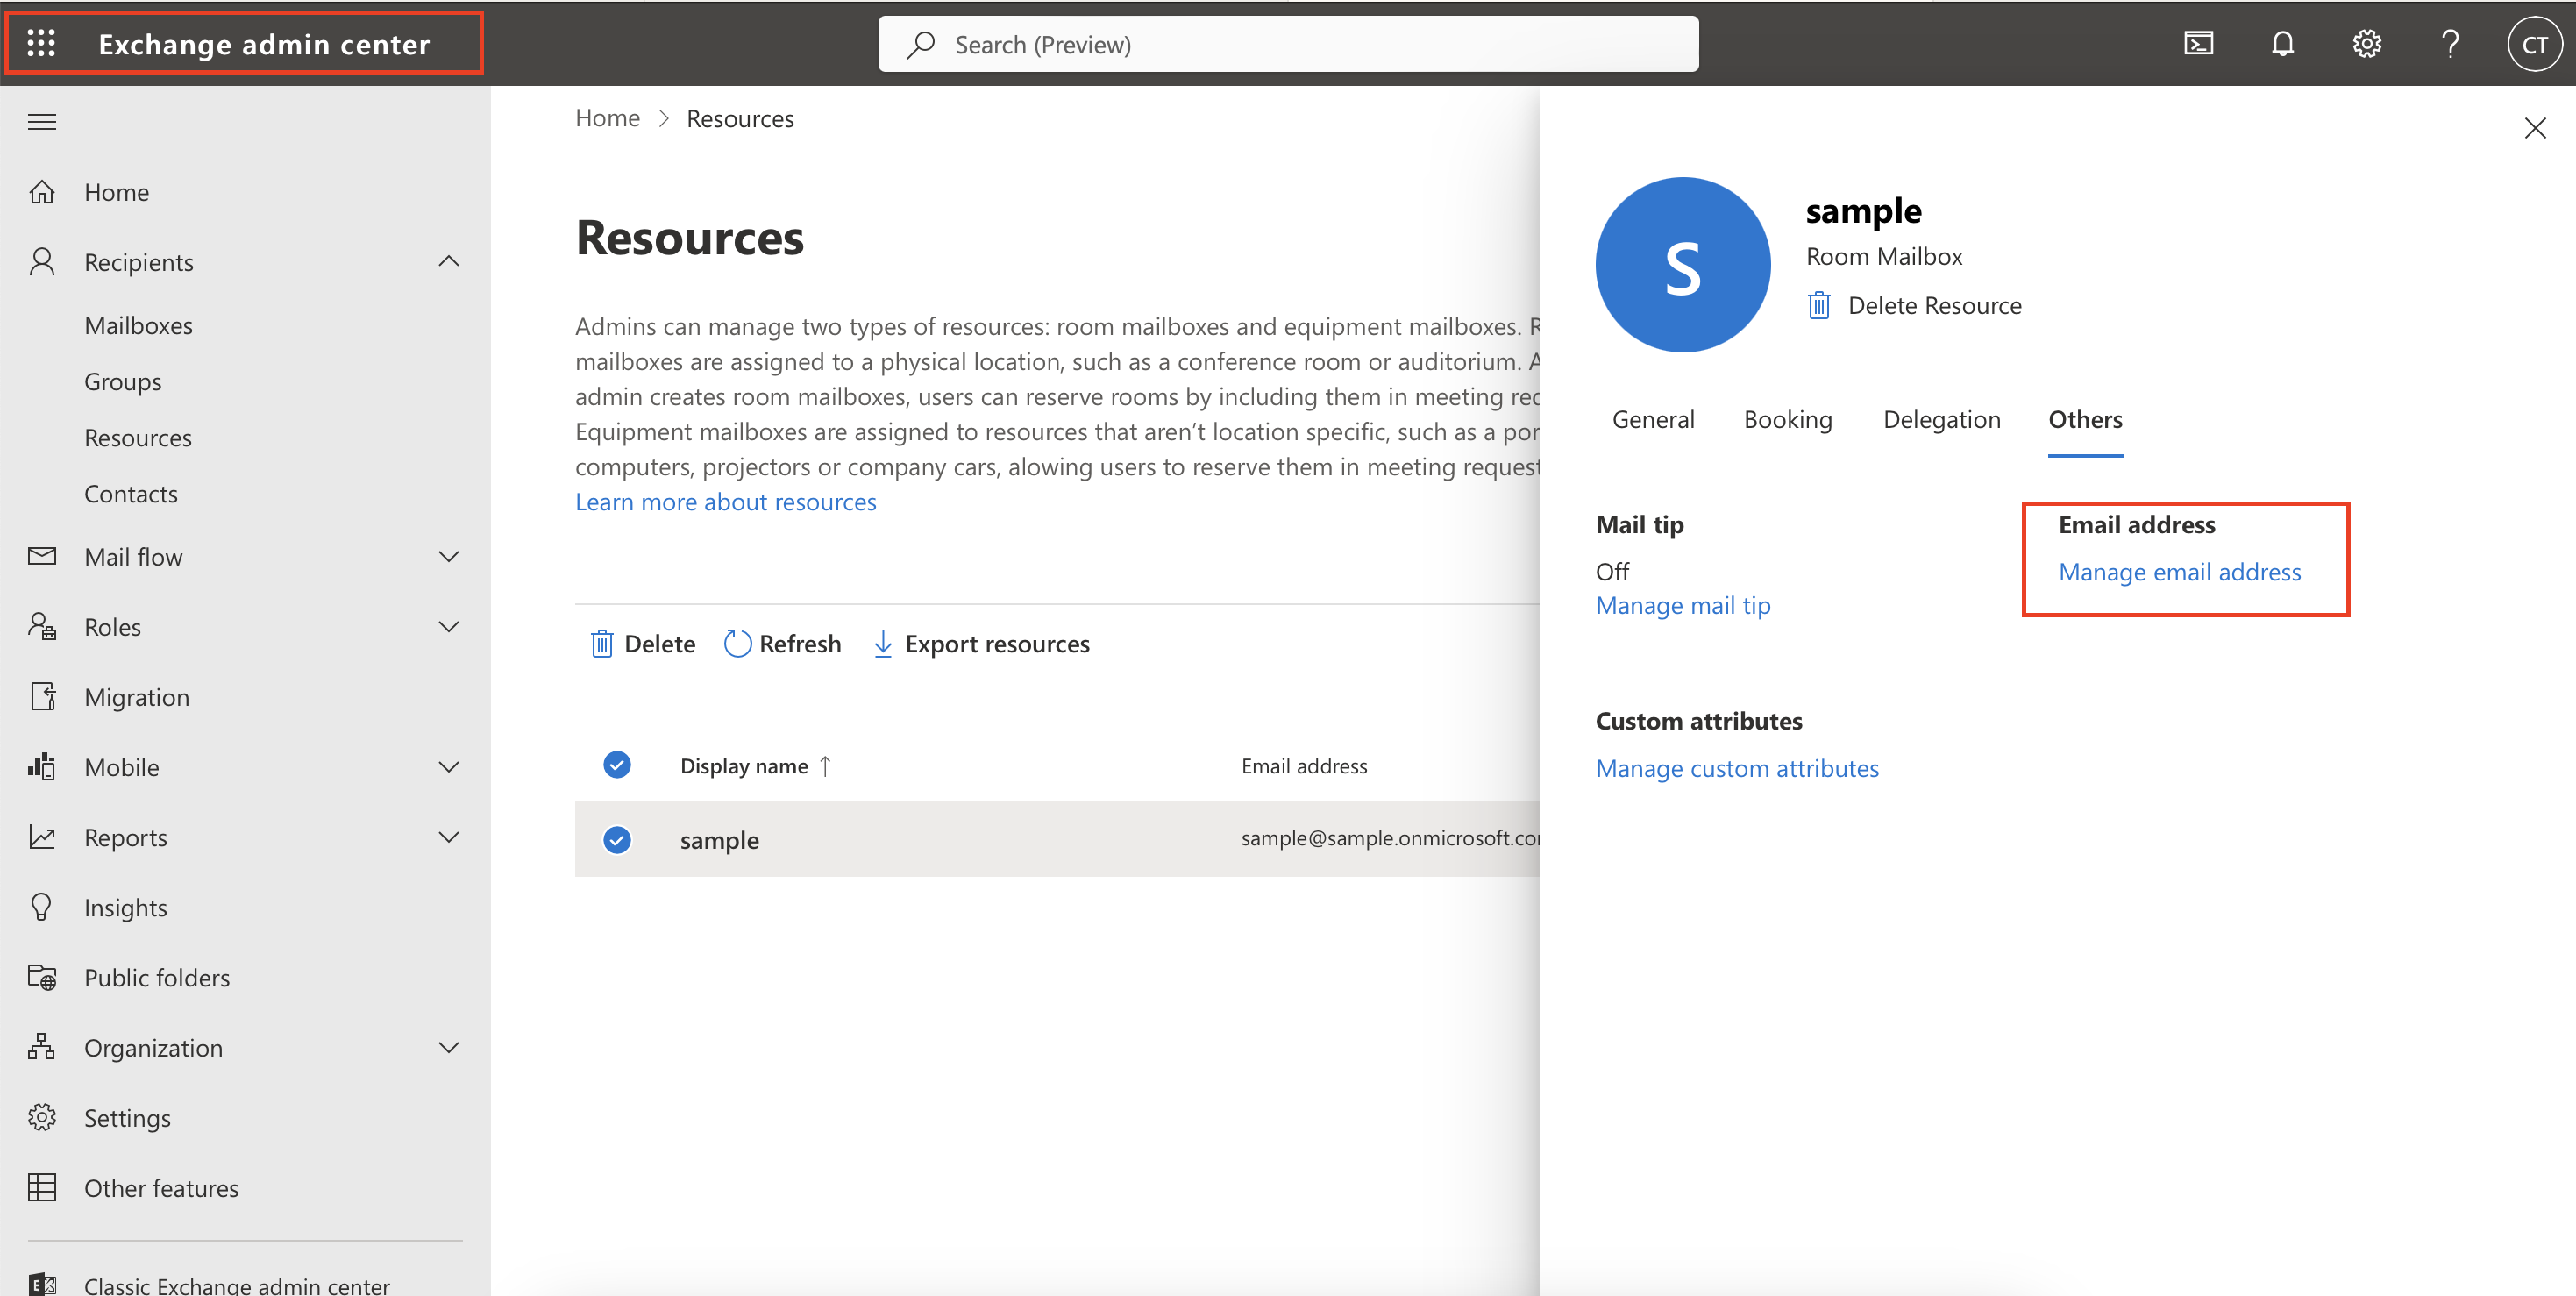Open the Cloud Shell terminal icon

pyautogui.click(x=2197, y=43)
